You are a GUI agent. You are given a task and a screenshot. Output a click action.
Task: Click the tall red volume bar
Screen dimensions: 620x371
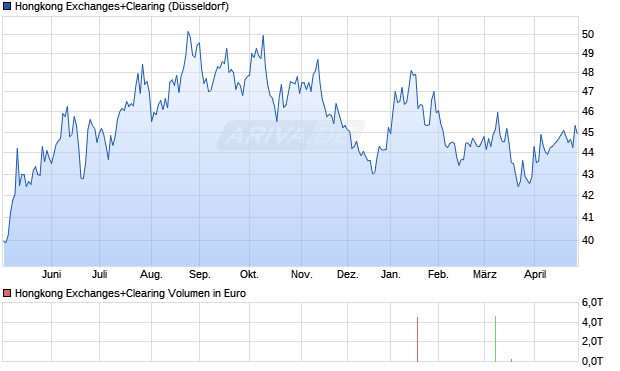pos(417,339)
